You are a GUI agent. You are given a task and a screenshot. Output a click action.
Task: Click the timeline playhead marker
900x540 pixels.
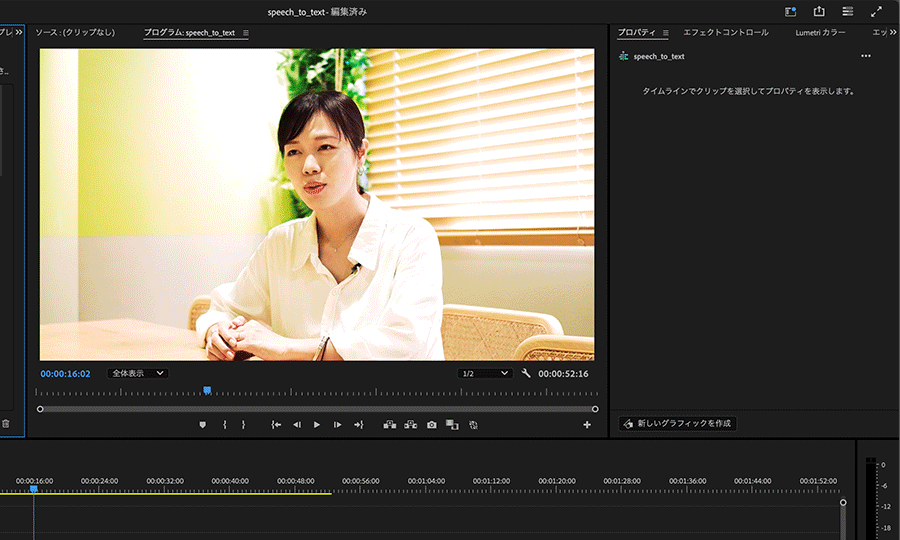click(x=34, y=489)
